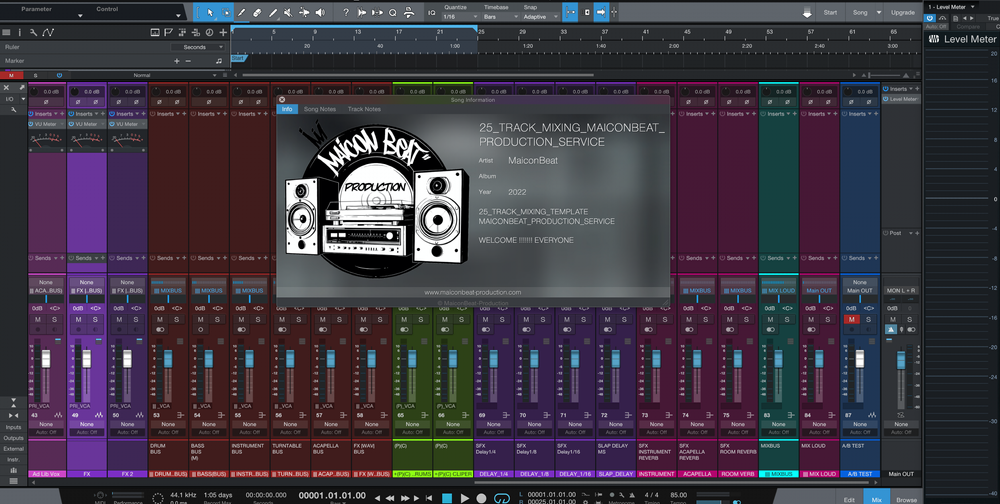Open the Instr. panel in console
The width and height of the screenshot is (1000, 504).
click(x=13, y=460)
